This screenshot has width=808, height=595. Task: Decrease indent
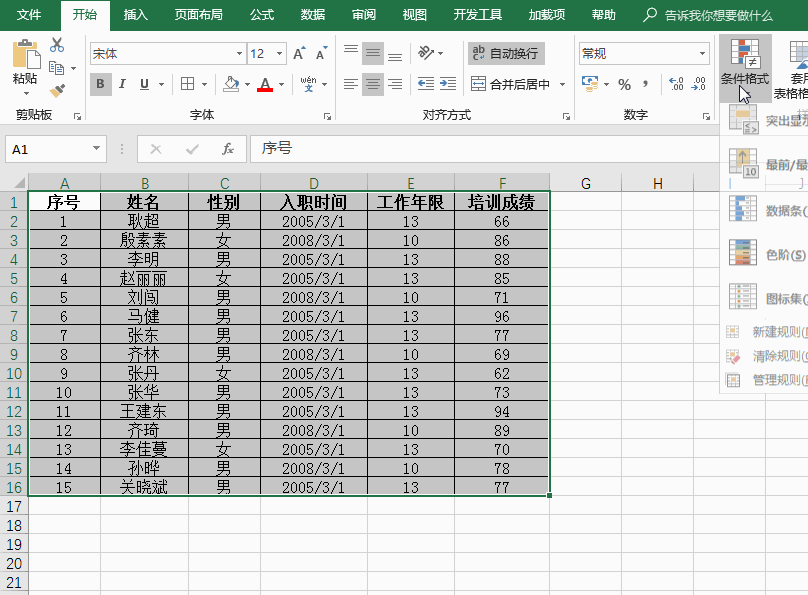click(x=426, y=84)
